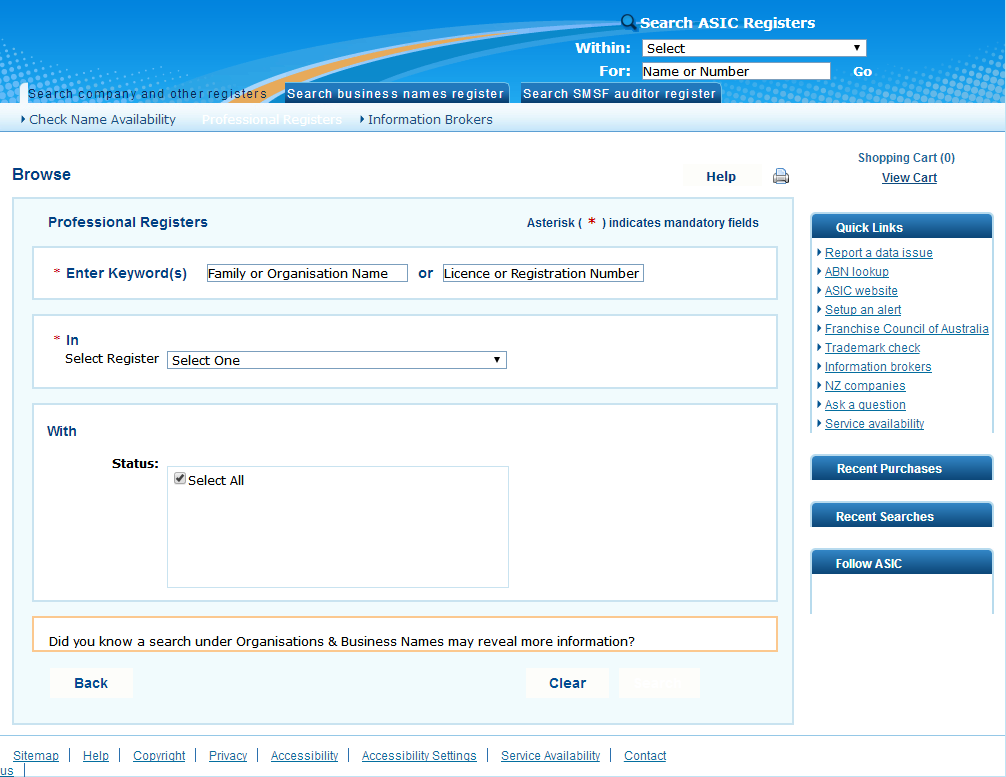
Task: Click the Name or Number search field
Action: [x=736, y=71]
